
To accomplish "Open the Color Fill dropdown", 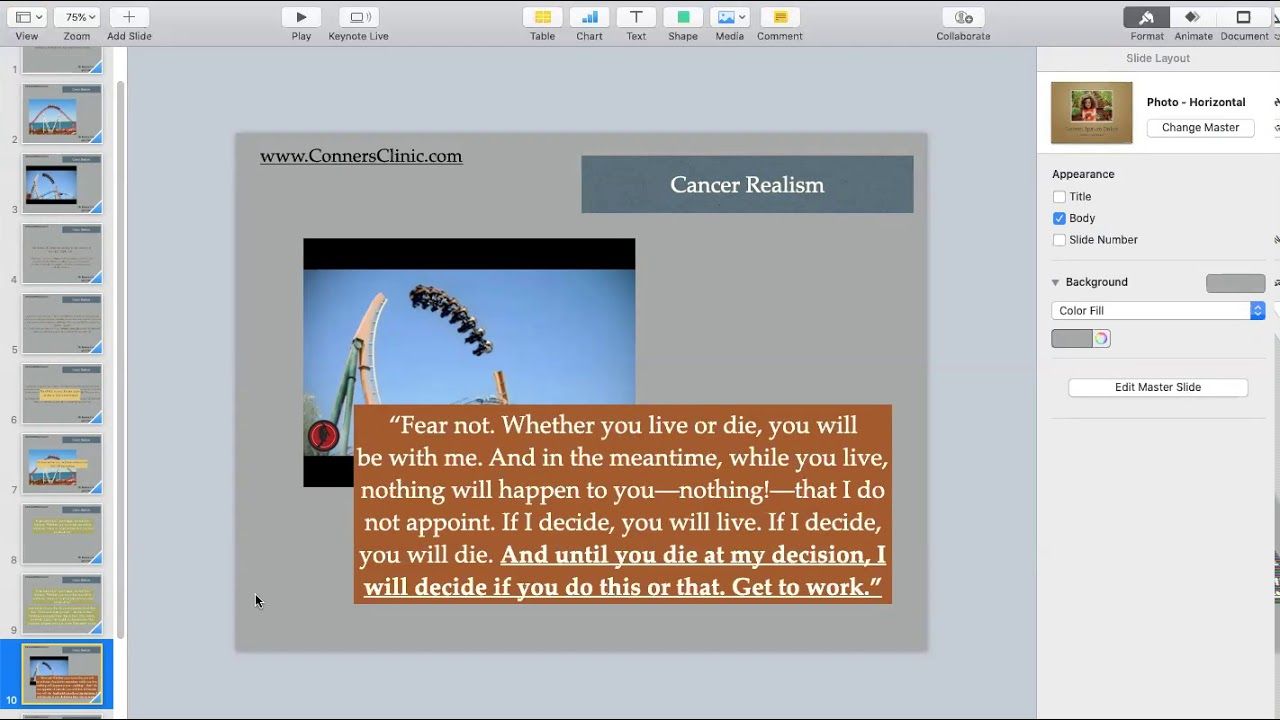I will tap(1158, 311).
